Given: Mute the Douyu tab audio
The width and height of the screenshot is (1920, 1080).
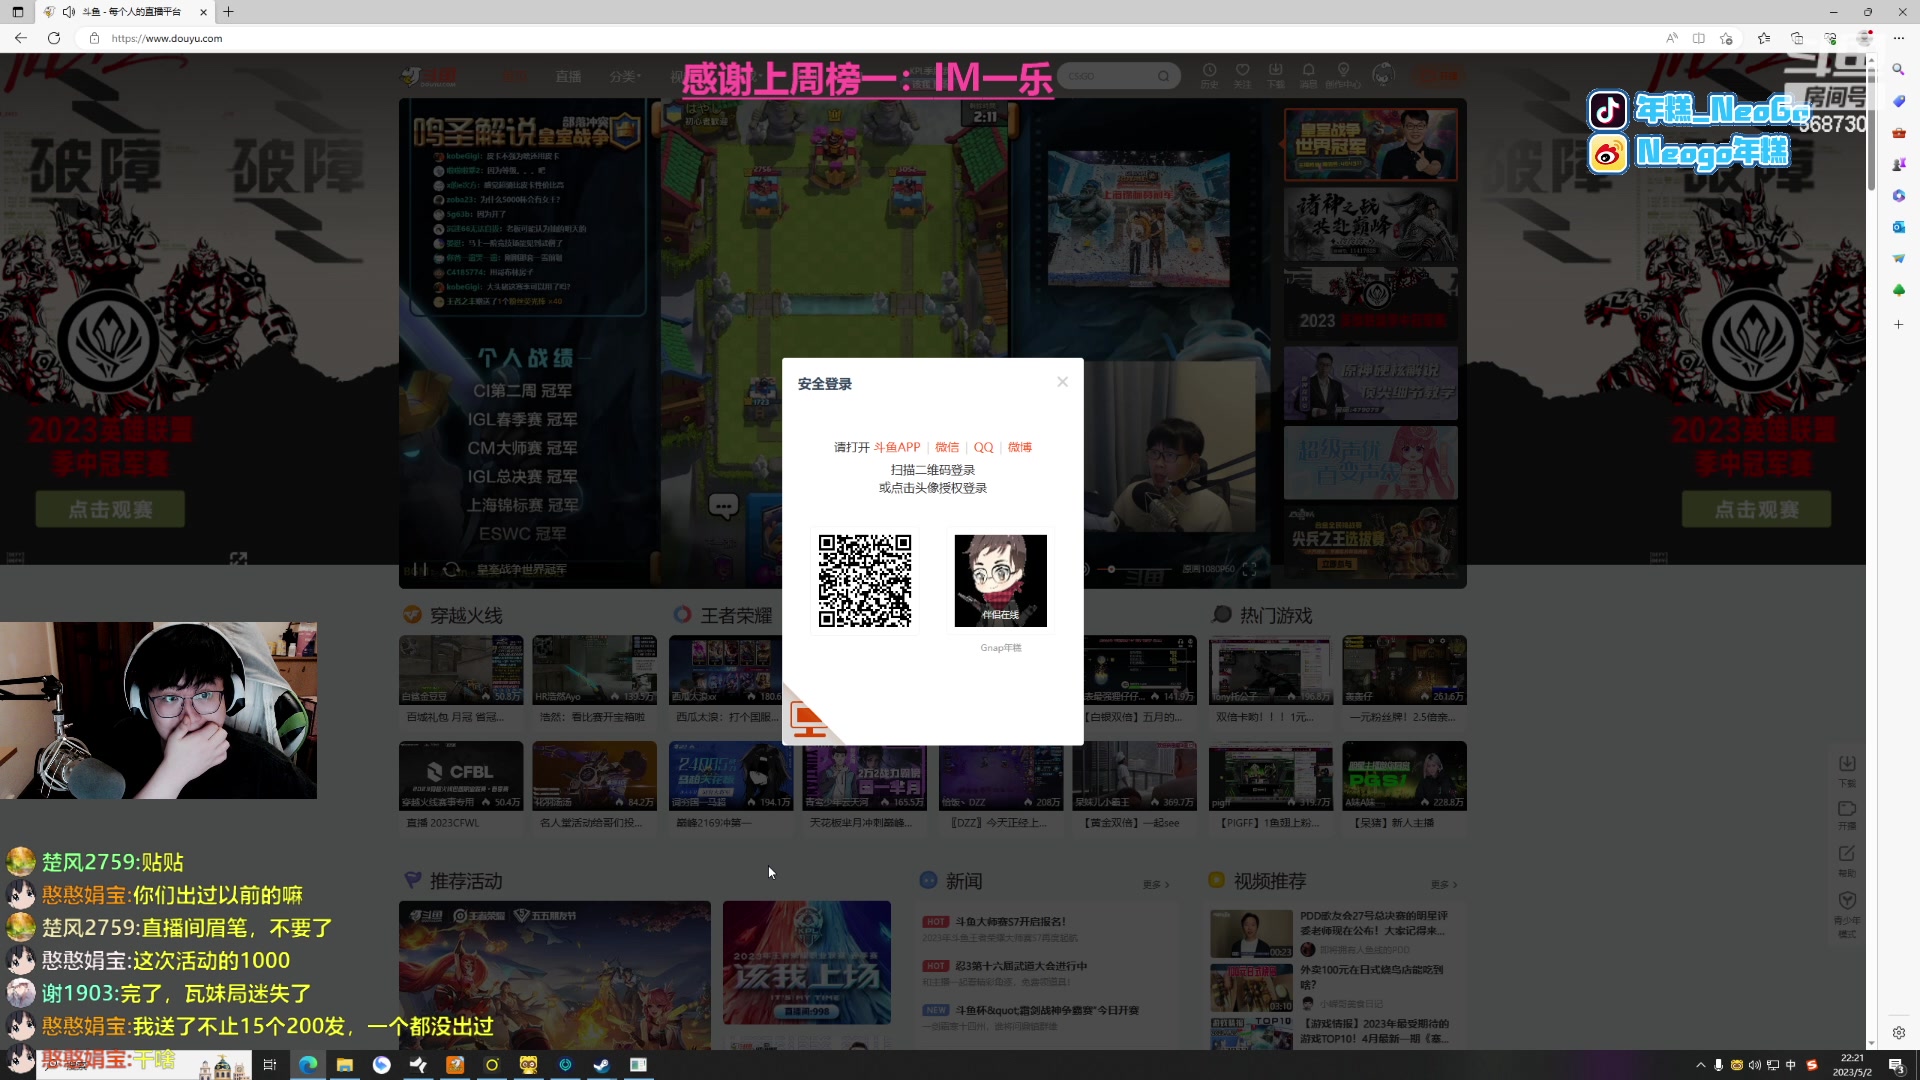Looking at the screenshot, I should point(68,12).
